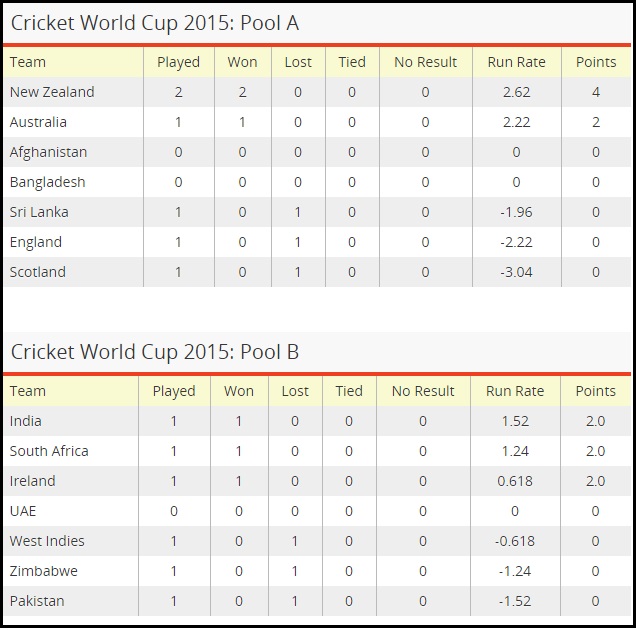The image size is (636, 630).
Task: Click the Pool A Points column header
Action: [596, 62]
